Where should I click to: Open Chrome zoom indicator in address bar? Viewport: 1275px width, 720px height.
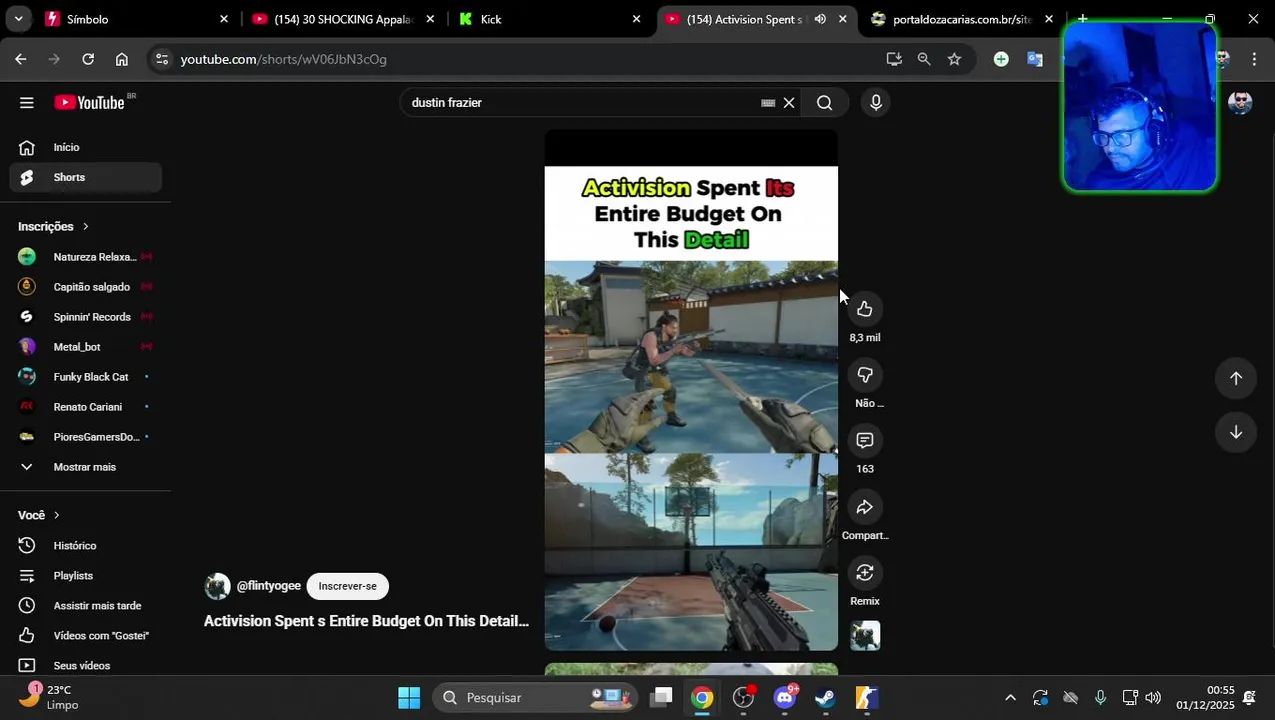[x=924, y=59]
